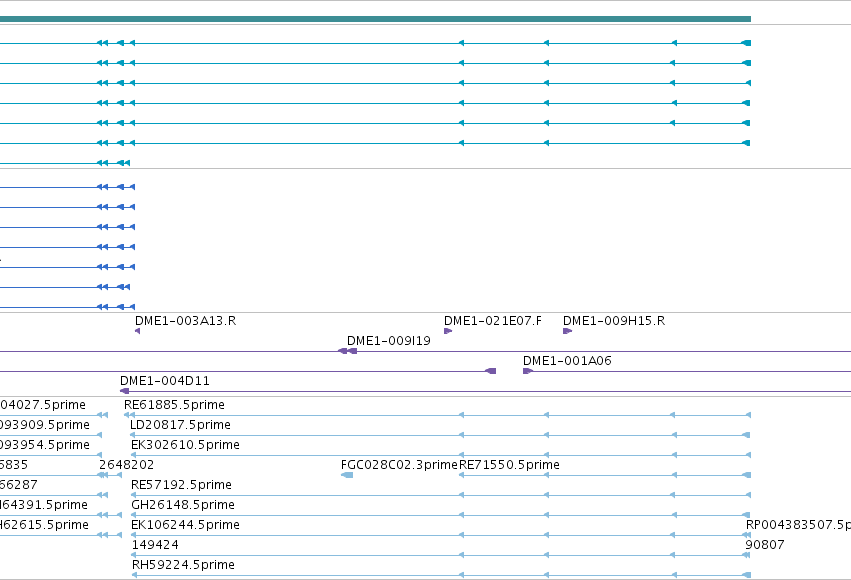The height and width of the screenshot is (580, 851).
Task: Click the LD20817.5prime EST label
Action: coord(180,425)
